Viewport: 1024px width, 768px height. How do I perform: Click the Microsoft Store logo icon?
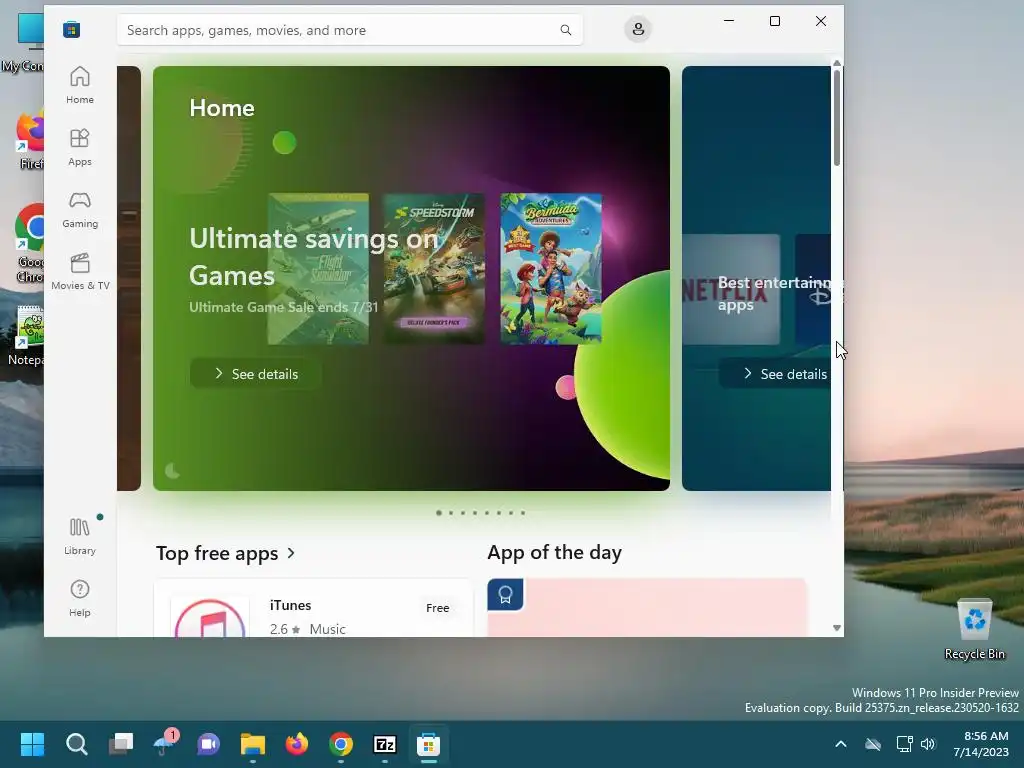coord(72,29)
